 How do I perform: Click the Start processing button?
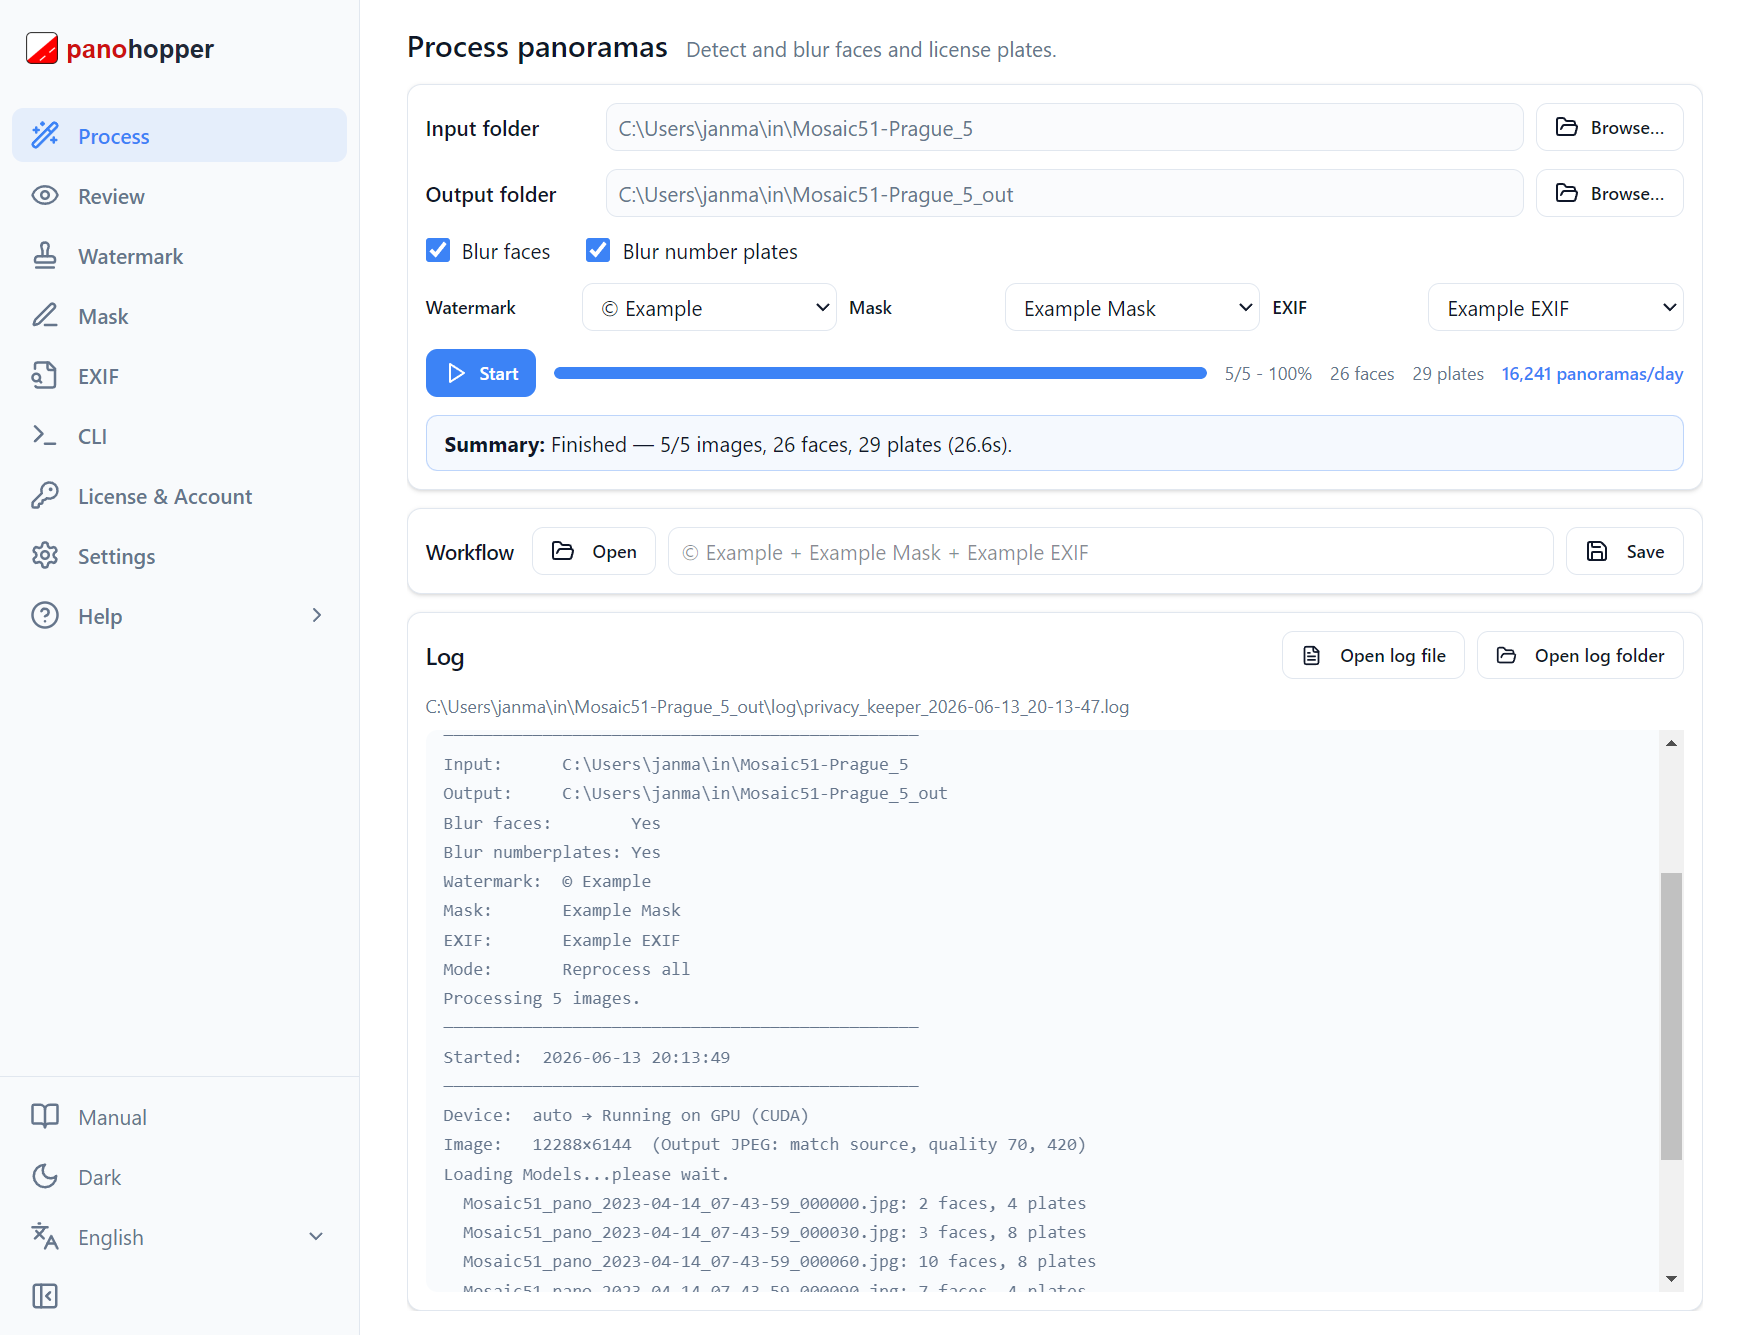[x=481, y=373]
